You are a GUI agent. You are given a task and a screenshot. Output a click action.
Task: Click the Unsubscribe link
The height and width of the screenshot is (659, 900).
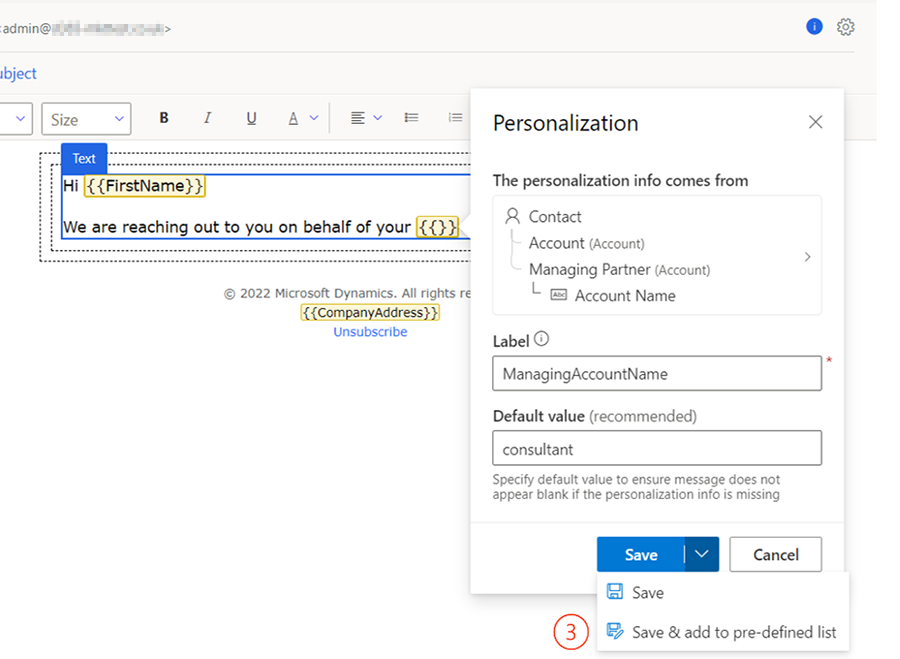click(x=370, y=331)
